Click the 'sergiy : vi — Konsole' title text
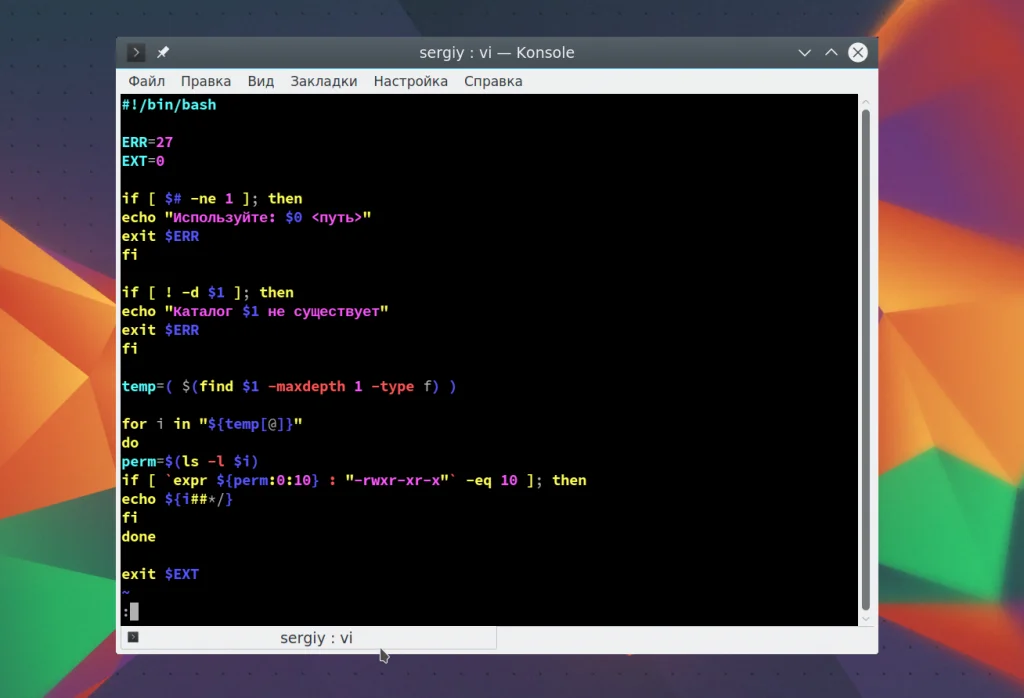 (496, 53)
